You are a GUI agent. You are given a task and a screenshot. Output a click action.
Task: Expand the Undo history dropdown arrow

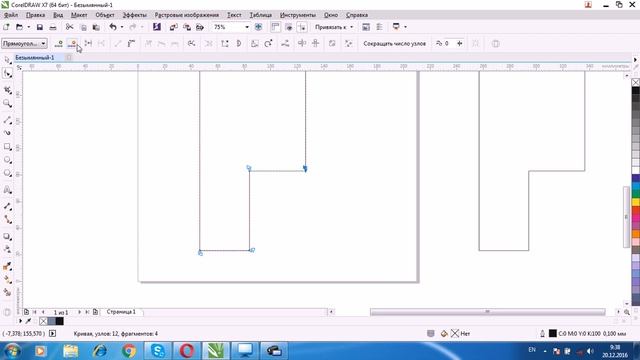pos(122,27)
